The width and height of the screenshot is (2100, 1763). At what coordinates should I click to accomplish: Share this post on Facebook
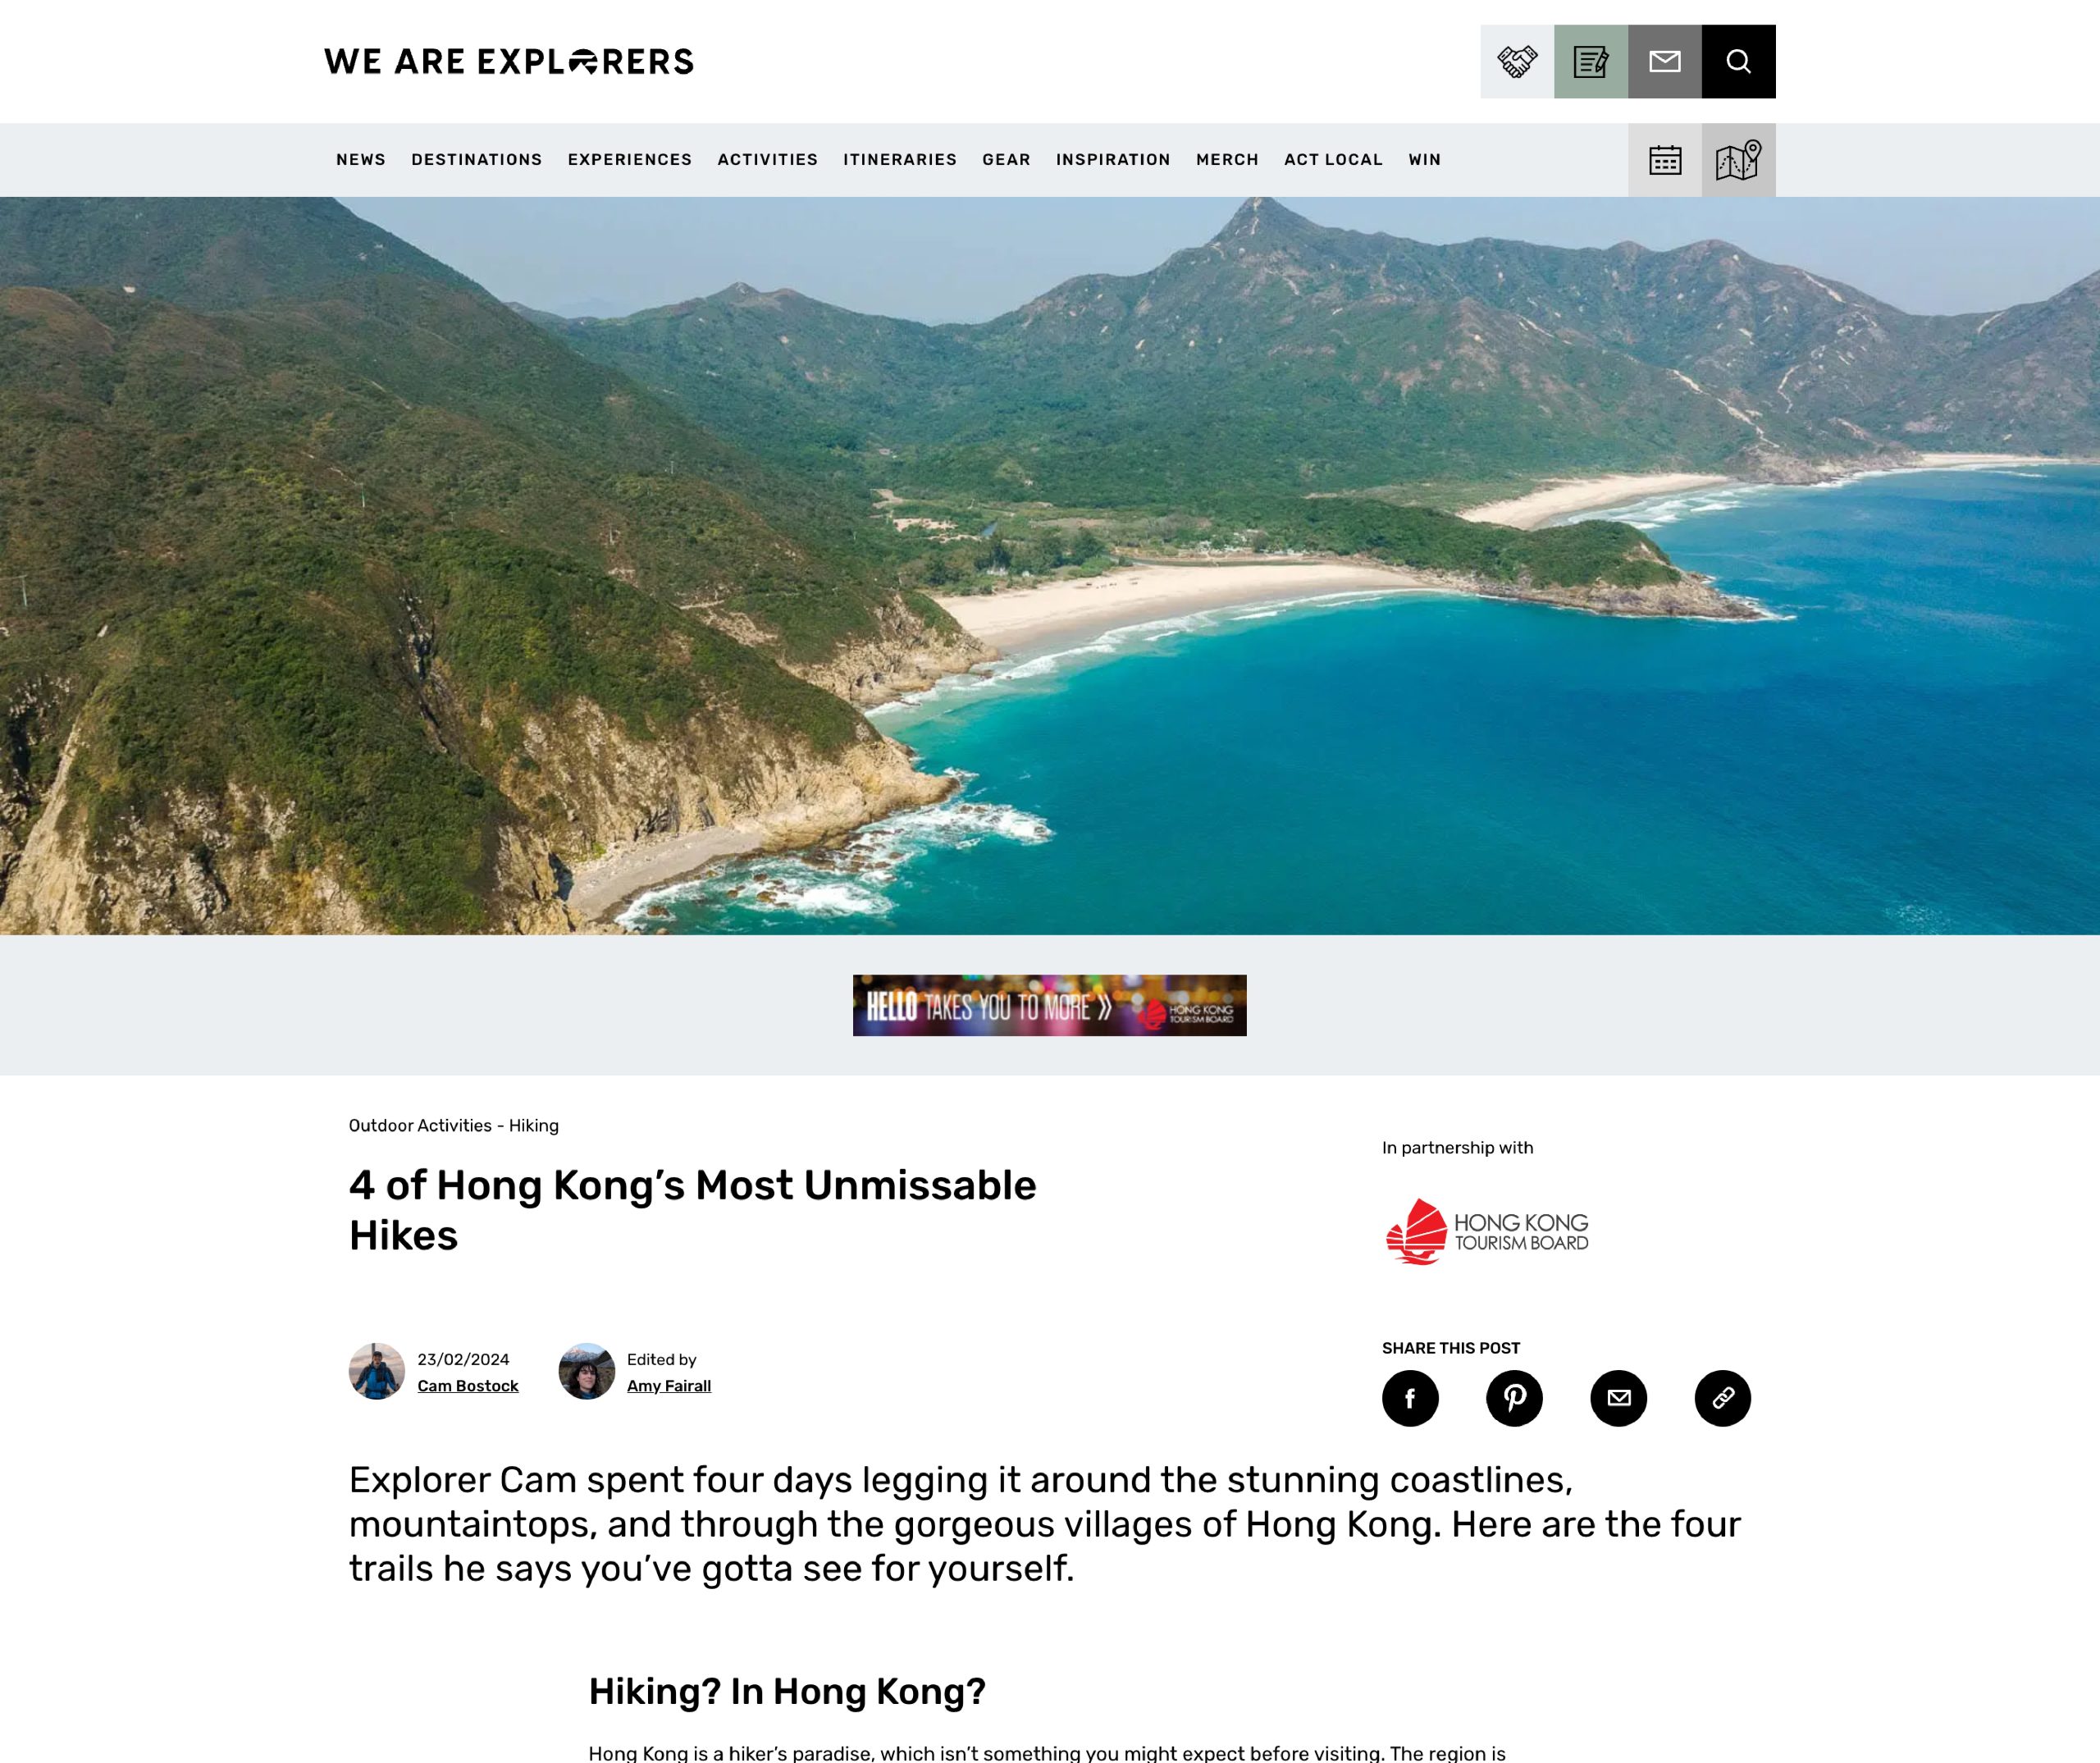pyautogui.click(x=1410, y=1398)
